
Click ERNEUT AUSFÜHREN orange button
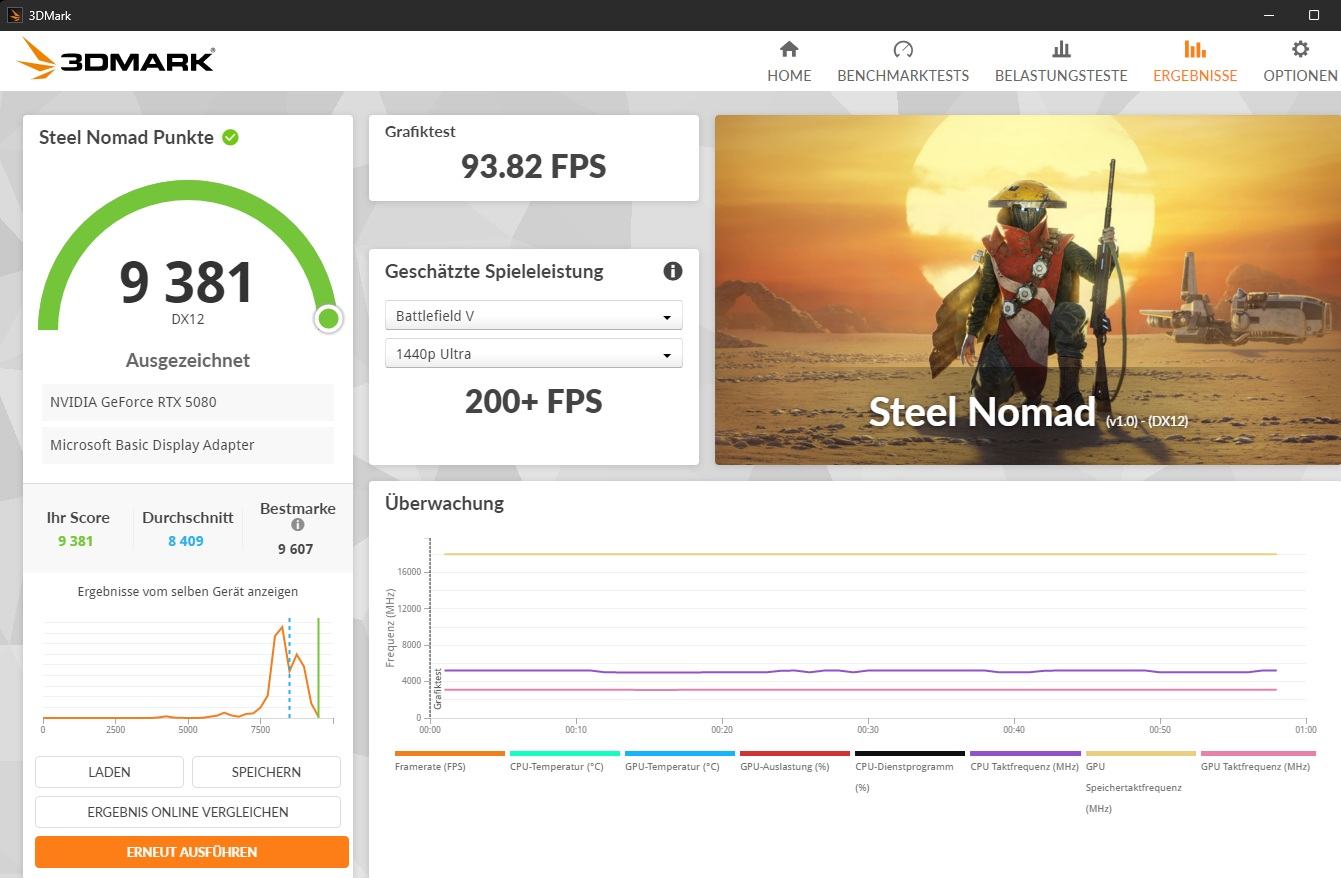coord(192,852)
